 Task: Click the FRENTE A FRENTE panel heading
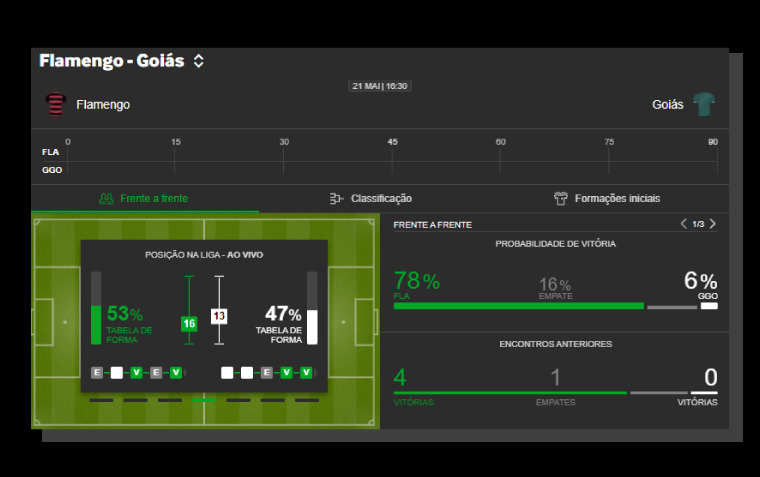432,225
